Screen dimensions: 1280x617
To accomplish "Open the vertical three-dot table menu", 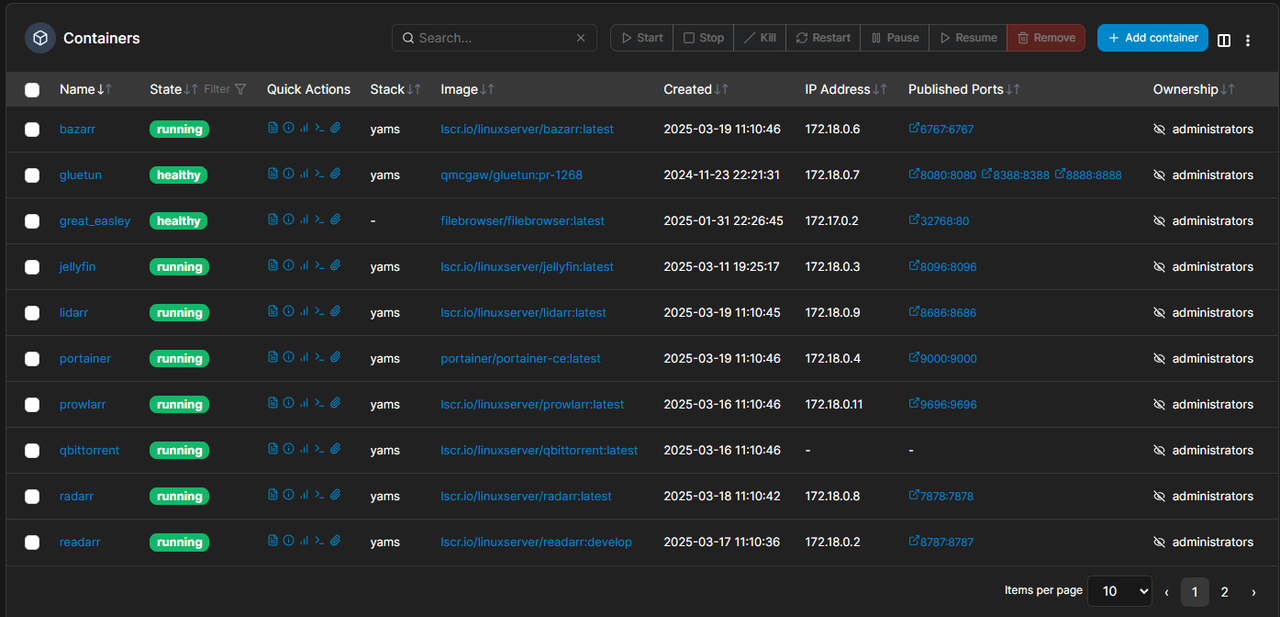I will click(x=1248, y=40).
